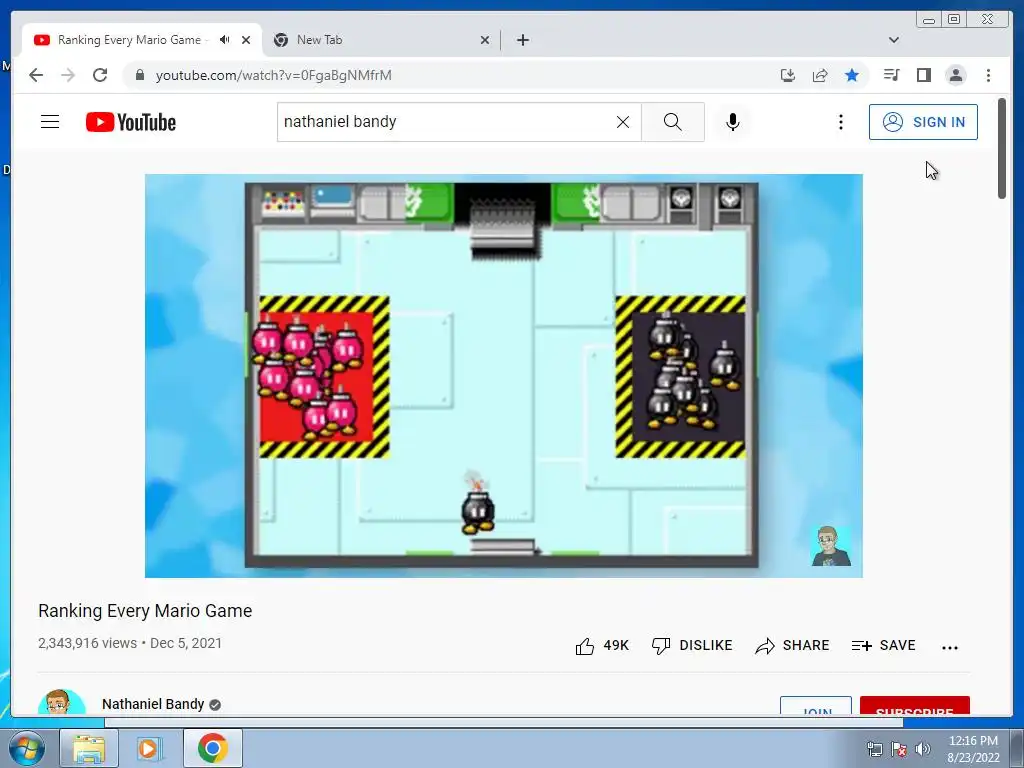
Task: Click the SIGN IN button
Action: [x=923, y=122]
